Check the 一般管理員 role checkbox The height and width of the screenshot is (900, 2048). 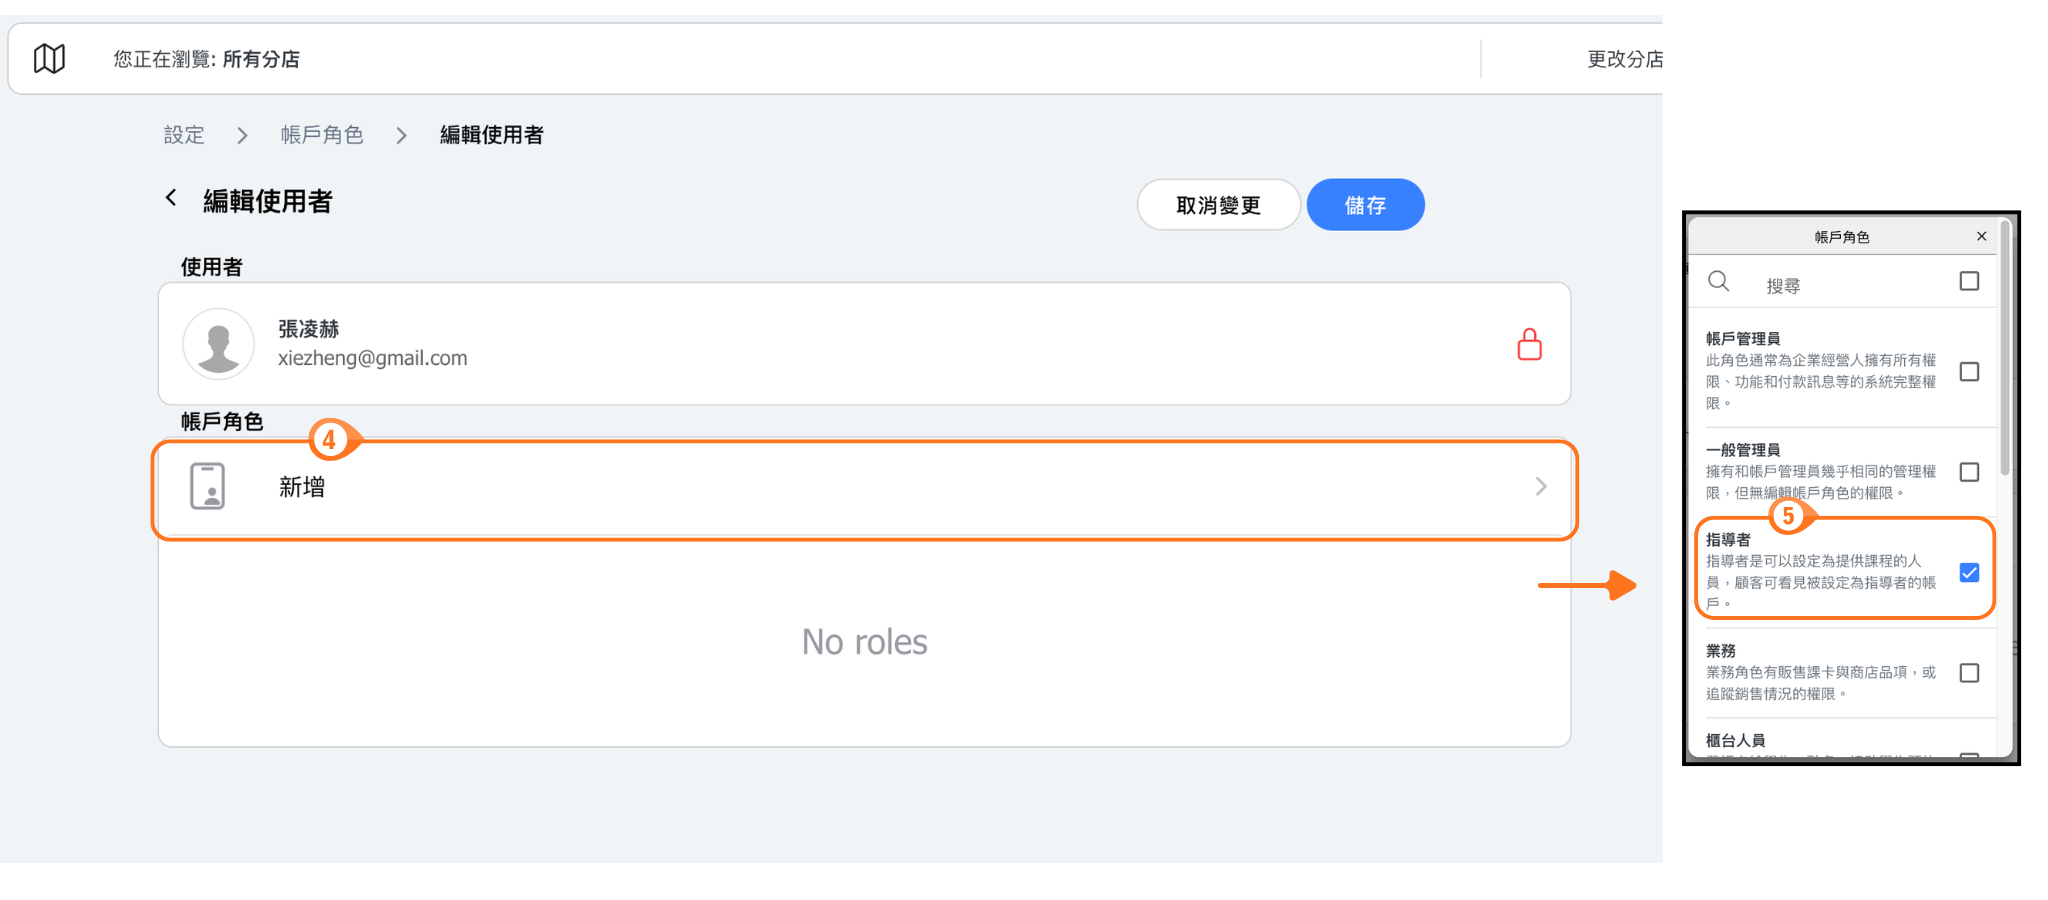click(1969, 472)
